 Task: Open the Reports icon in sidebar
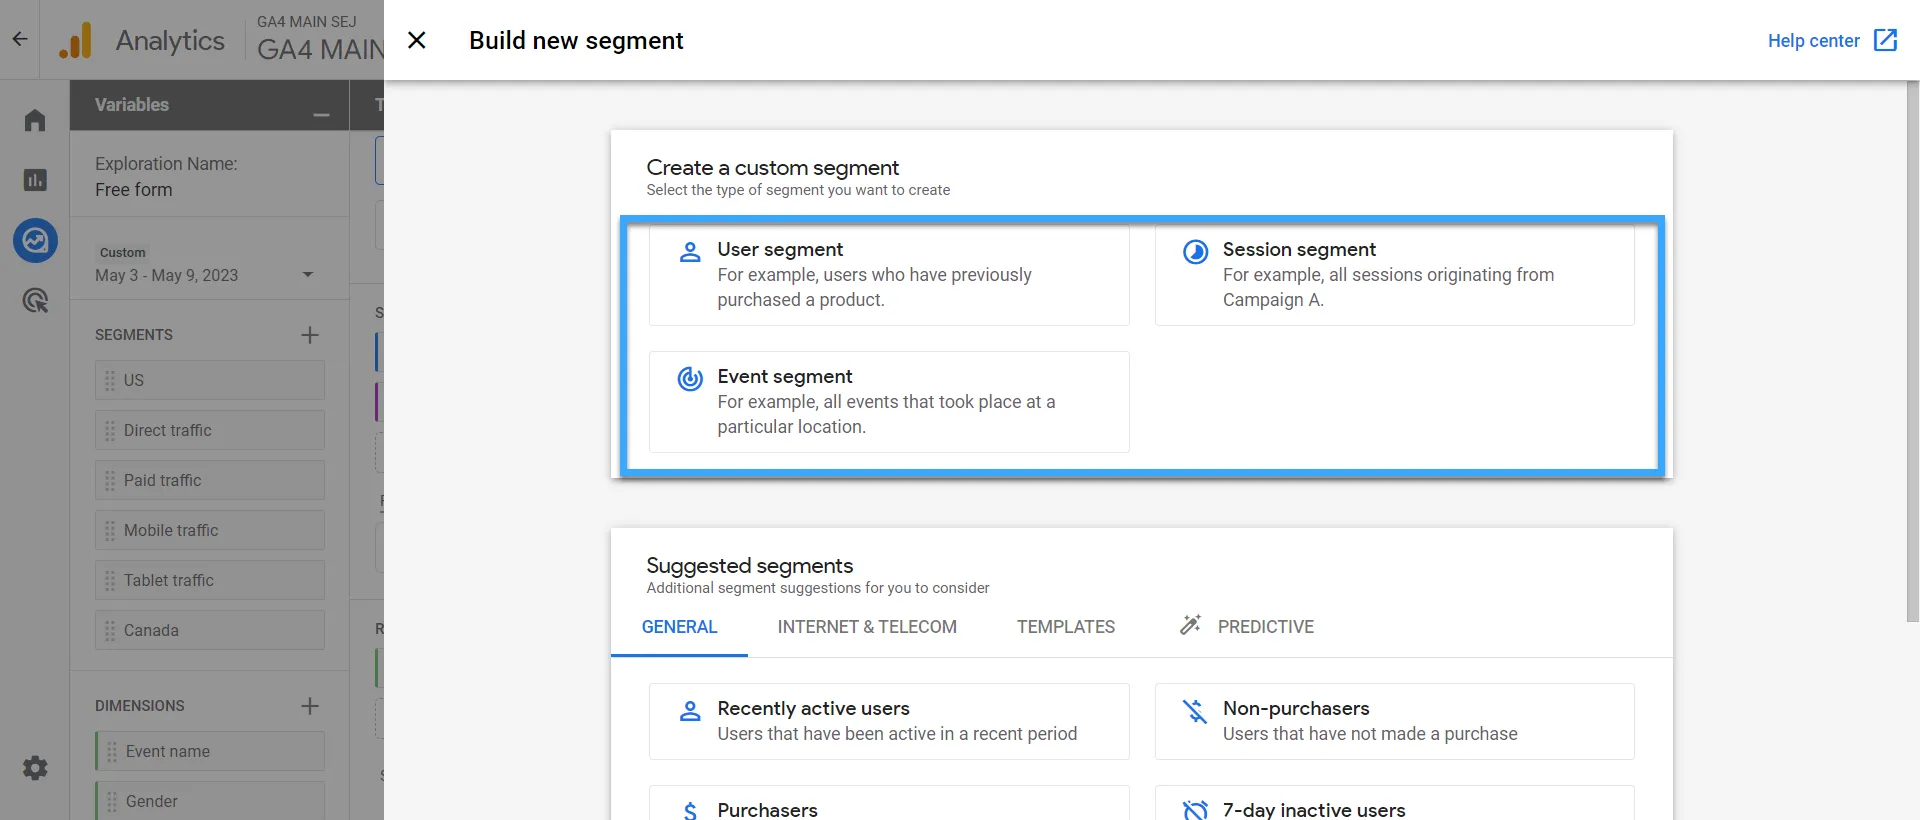tap(35, 180)
